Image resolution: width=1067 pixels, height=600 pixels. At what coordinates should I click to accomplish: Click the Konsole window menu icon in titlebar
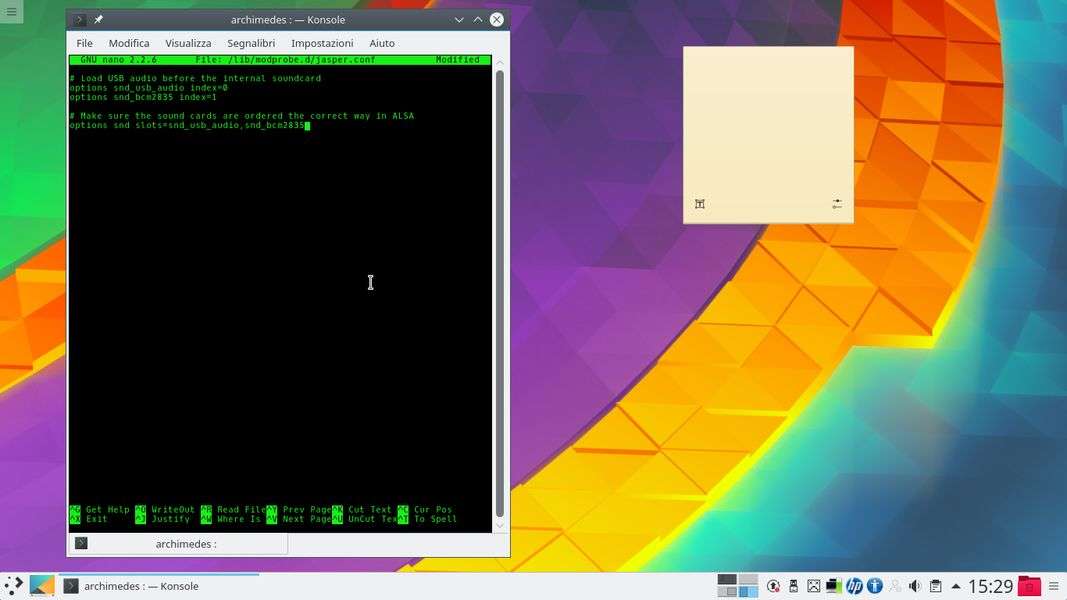[80, 19]
